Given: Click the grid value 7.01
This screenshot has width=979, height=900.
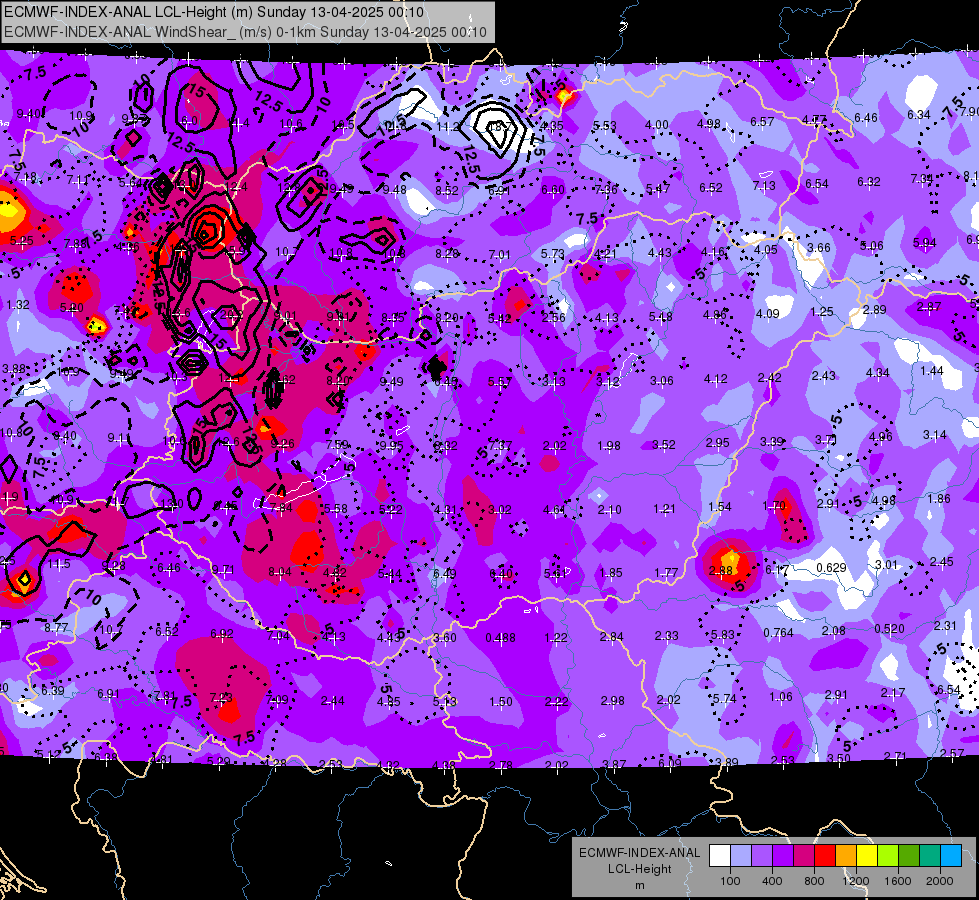Looking at the screenshot, I should point(499,254).
